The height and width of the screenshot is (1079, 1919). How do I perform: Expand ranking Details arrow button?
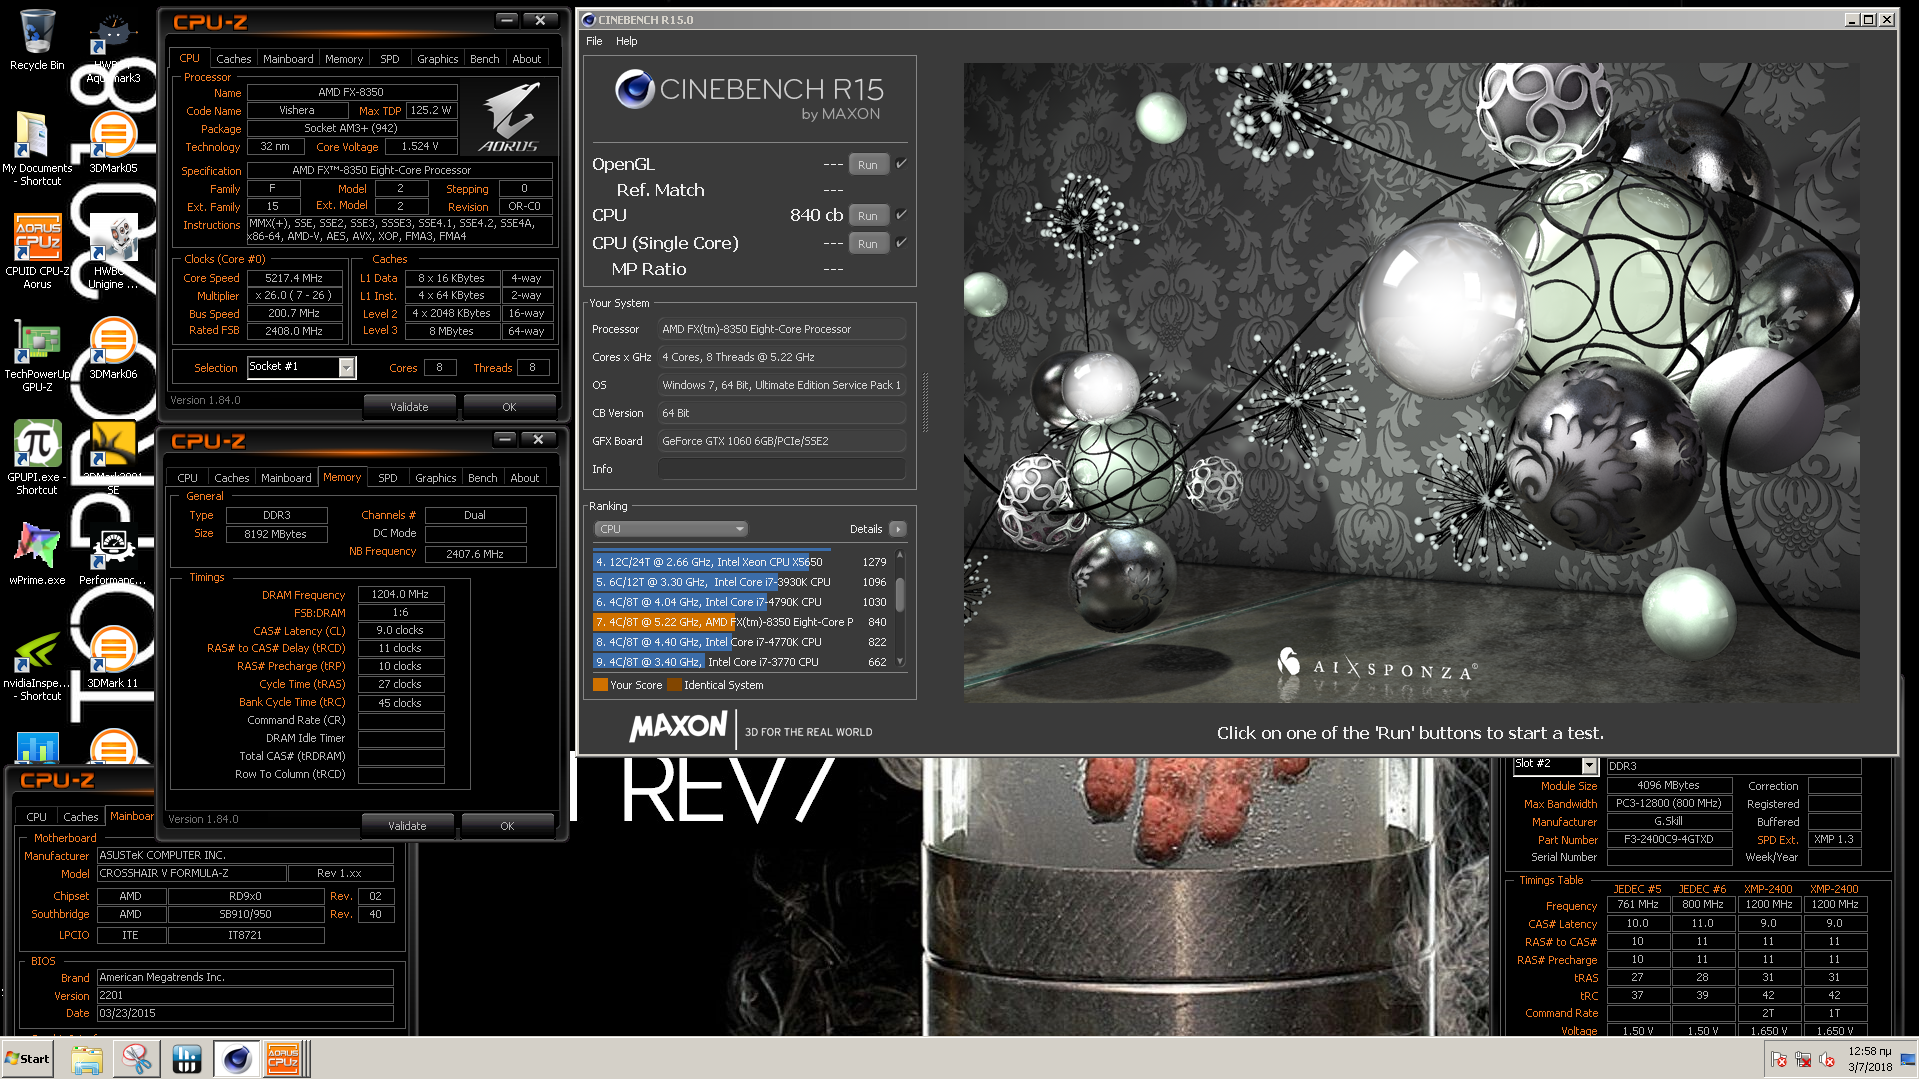897,529
